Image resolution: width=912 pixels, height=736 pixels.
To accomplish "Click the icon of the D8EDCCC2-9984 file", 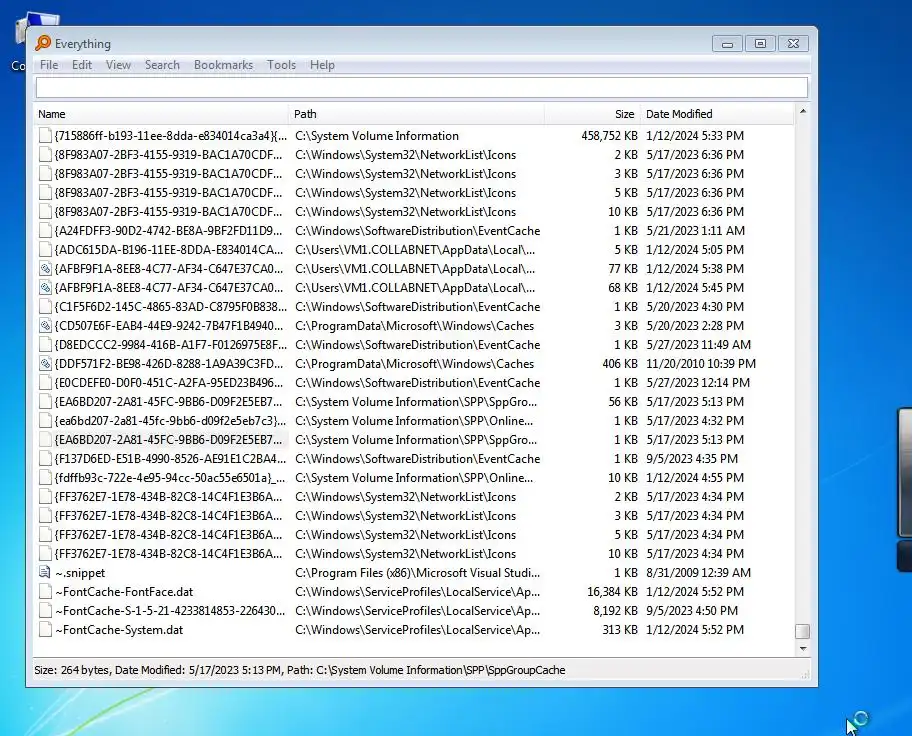I will tap(45, 344).
